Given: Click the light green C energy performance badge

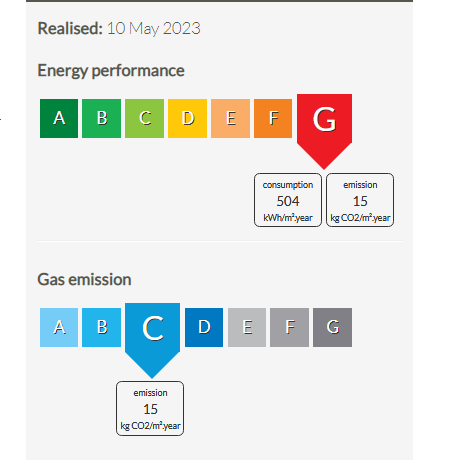Looking at the screenshot, I should [x=144, y=118].
